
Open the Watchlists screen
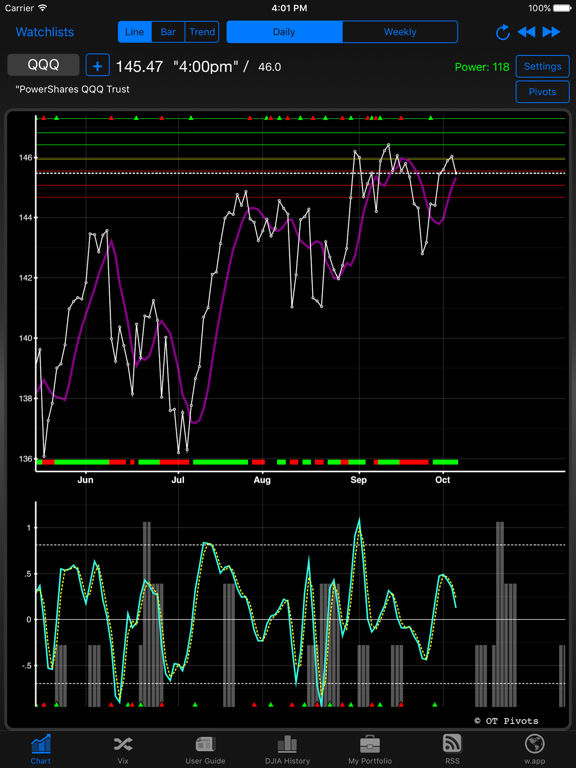(45, 32)
